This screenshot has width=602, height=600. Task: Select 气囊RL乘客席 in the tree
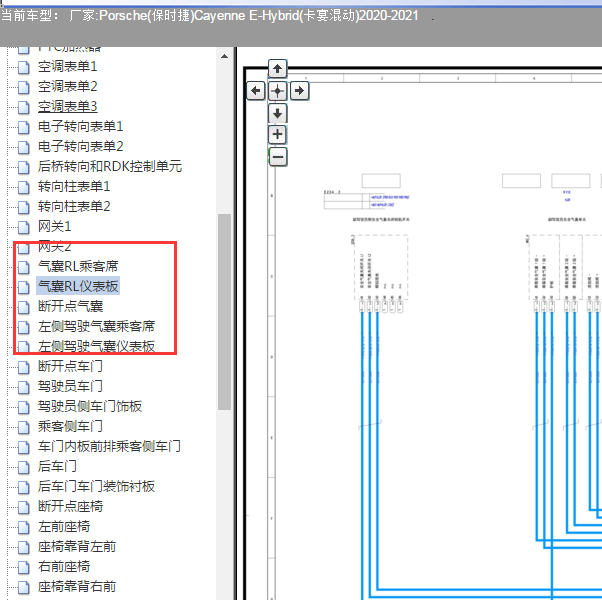(78, 266)
